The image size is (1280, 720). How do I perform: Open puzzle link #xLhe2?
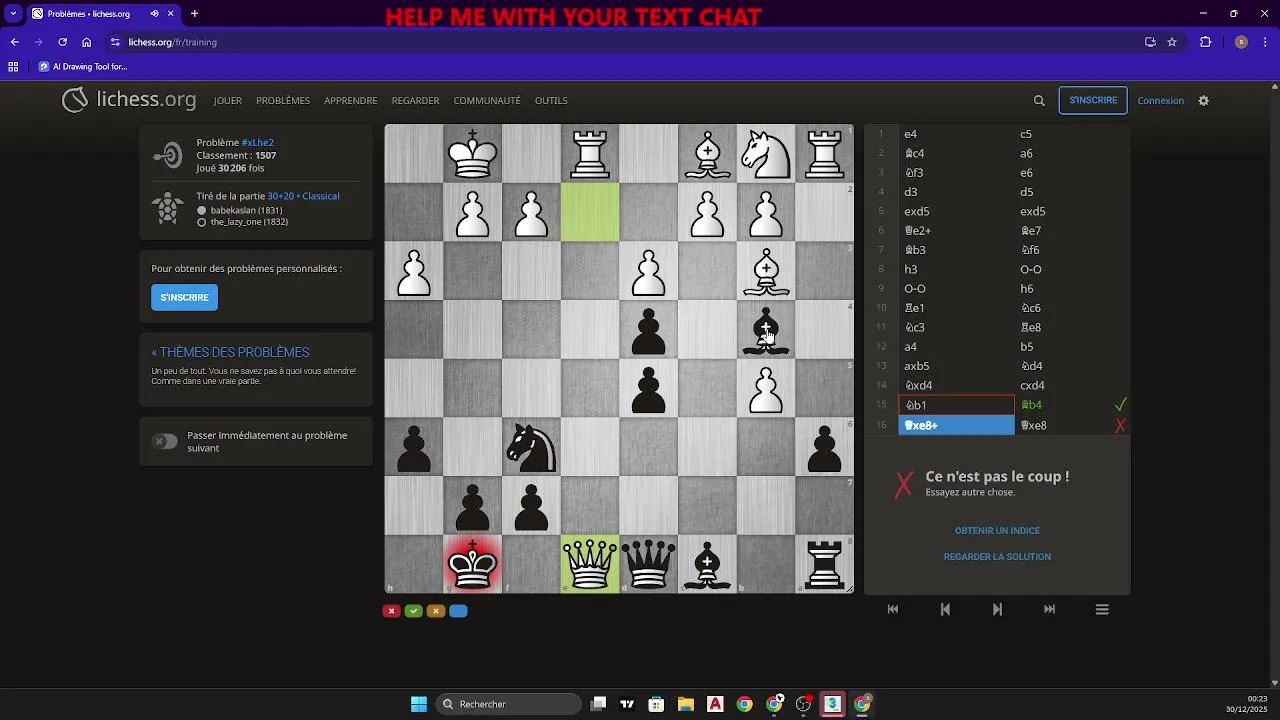(257, 143)
